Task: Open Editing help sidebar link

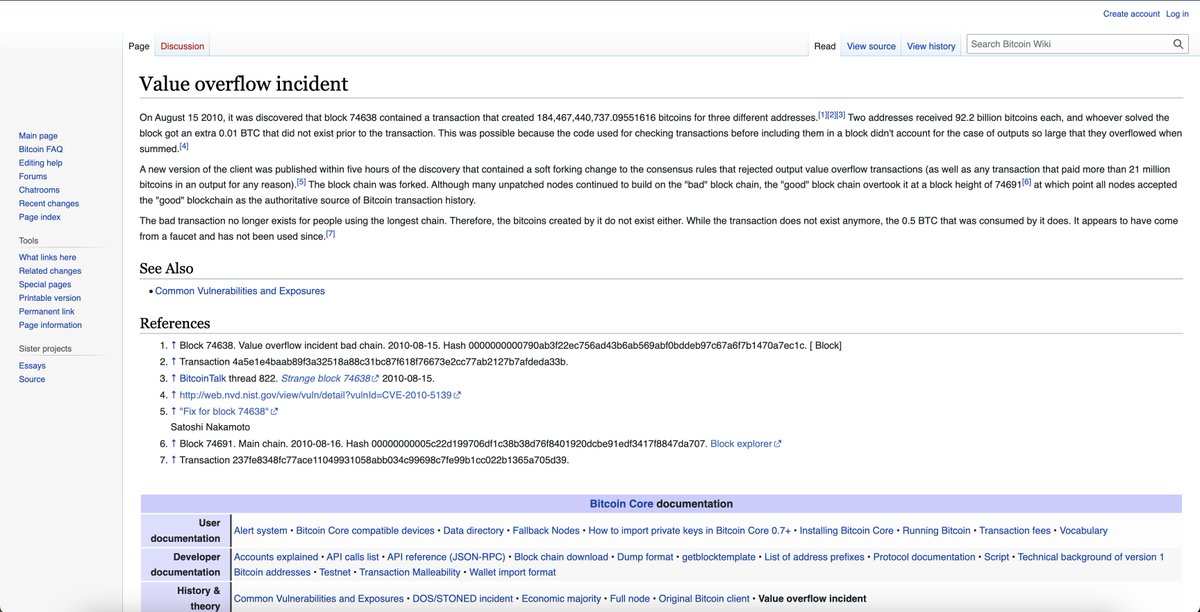Action: (41, 163)
